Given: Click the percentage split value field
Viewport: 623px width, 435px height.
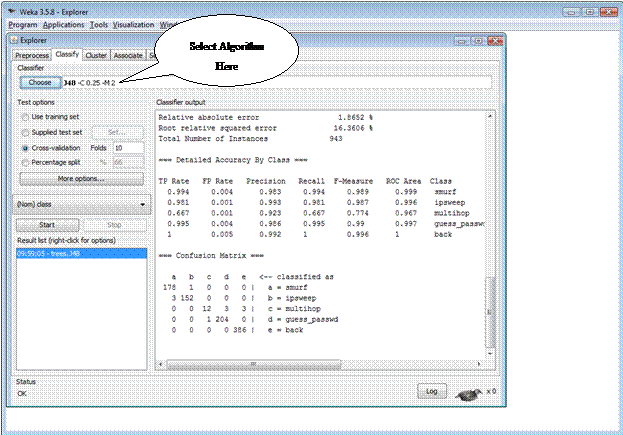Looking at the screenshot, I should (128, 162).
